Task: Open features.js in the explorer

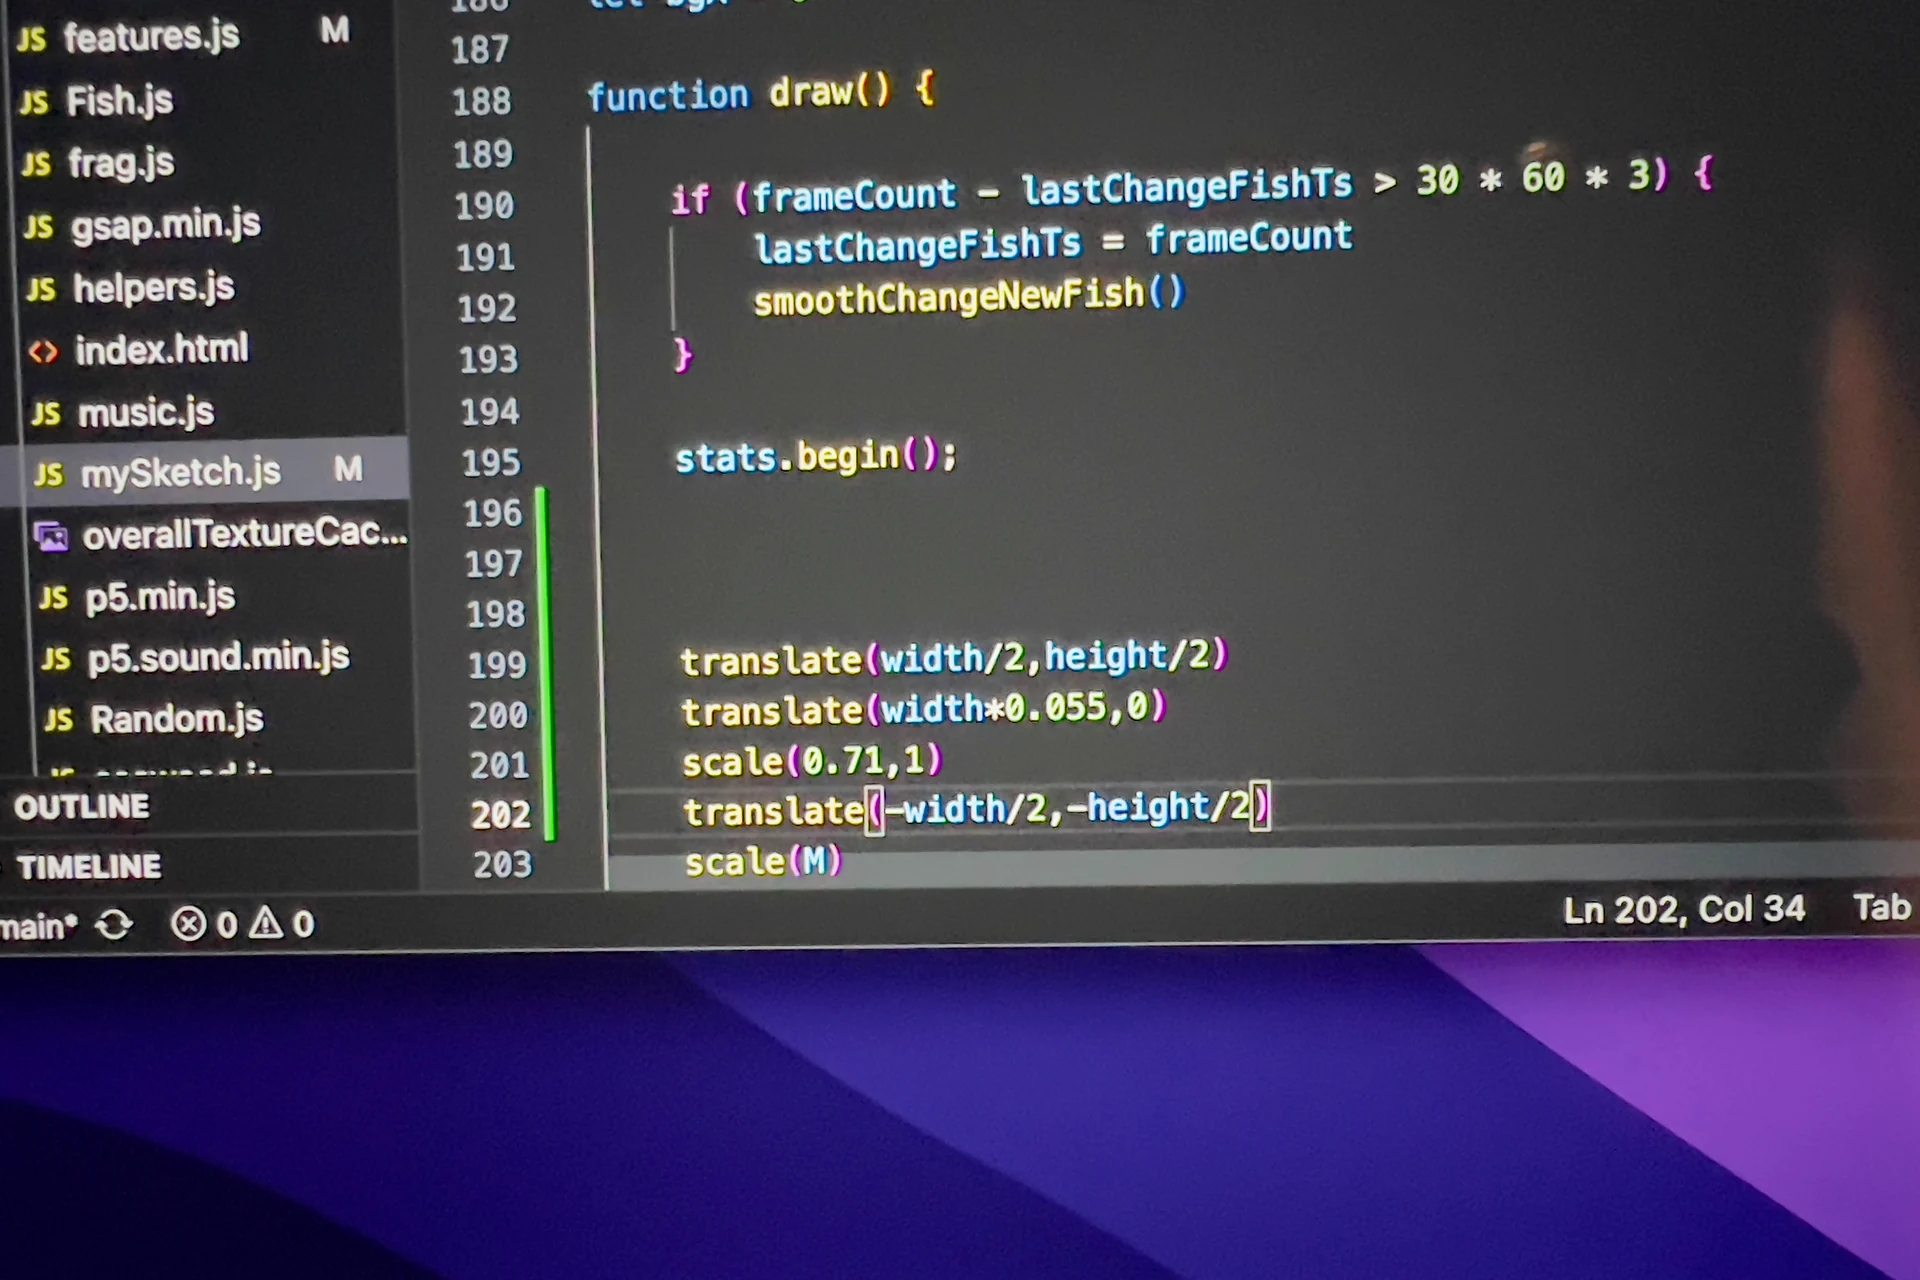Action: coord(151,37)
